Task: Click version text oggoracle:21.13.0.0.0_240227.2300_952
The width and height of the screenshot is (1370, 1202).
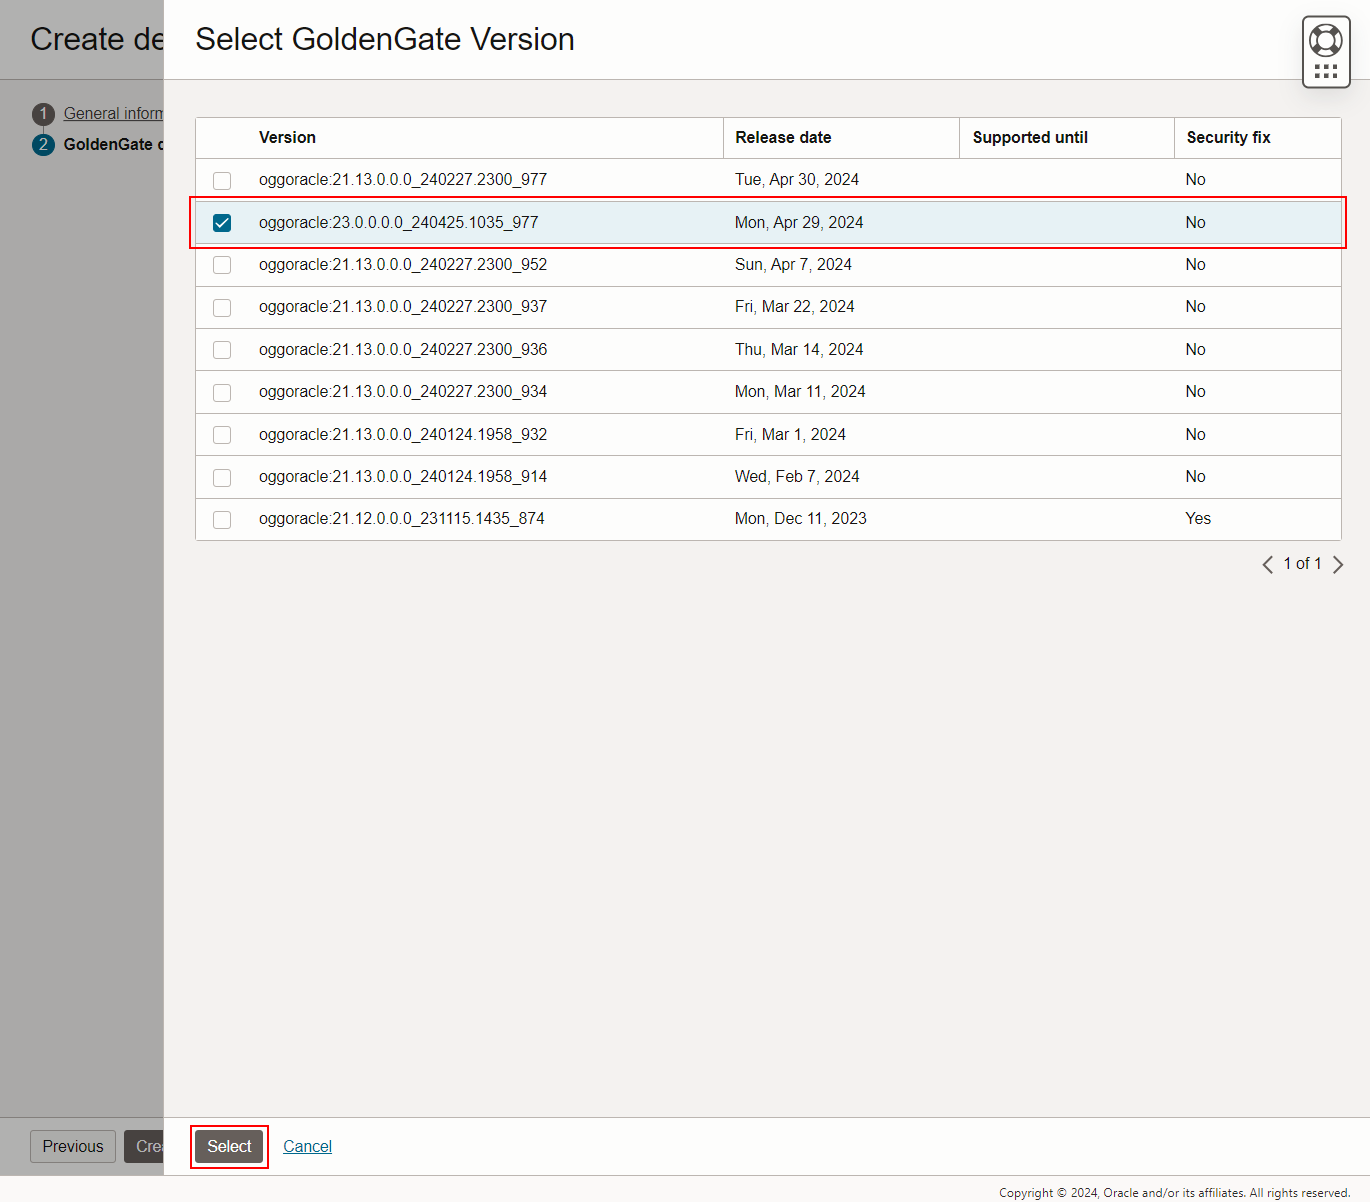Action: click(x=403, y=264)
